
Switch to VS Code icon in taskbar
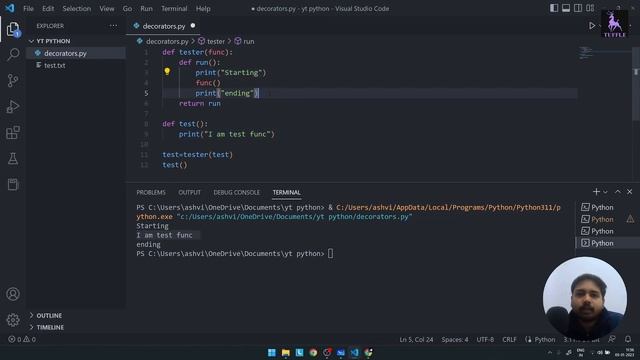pos(354,353)
